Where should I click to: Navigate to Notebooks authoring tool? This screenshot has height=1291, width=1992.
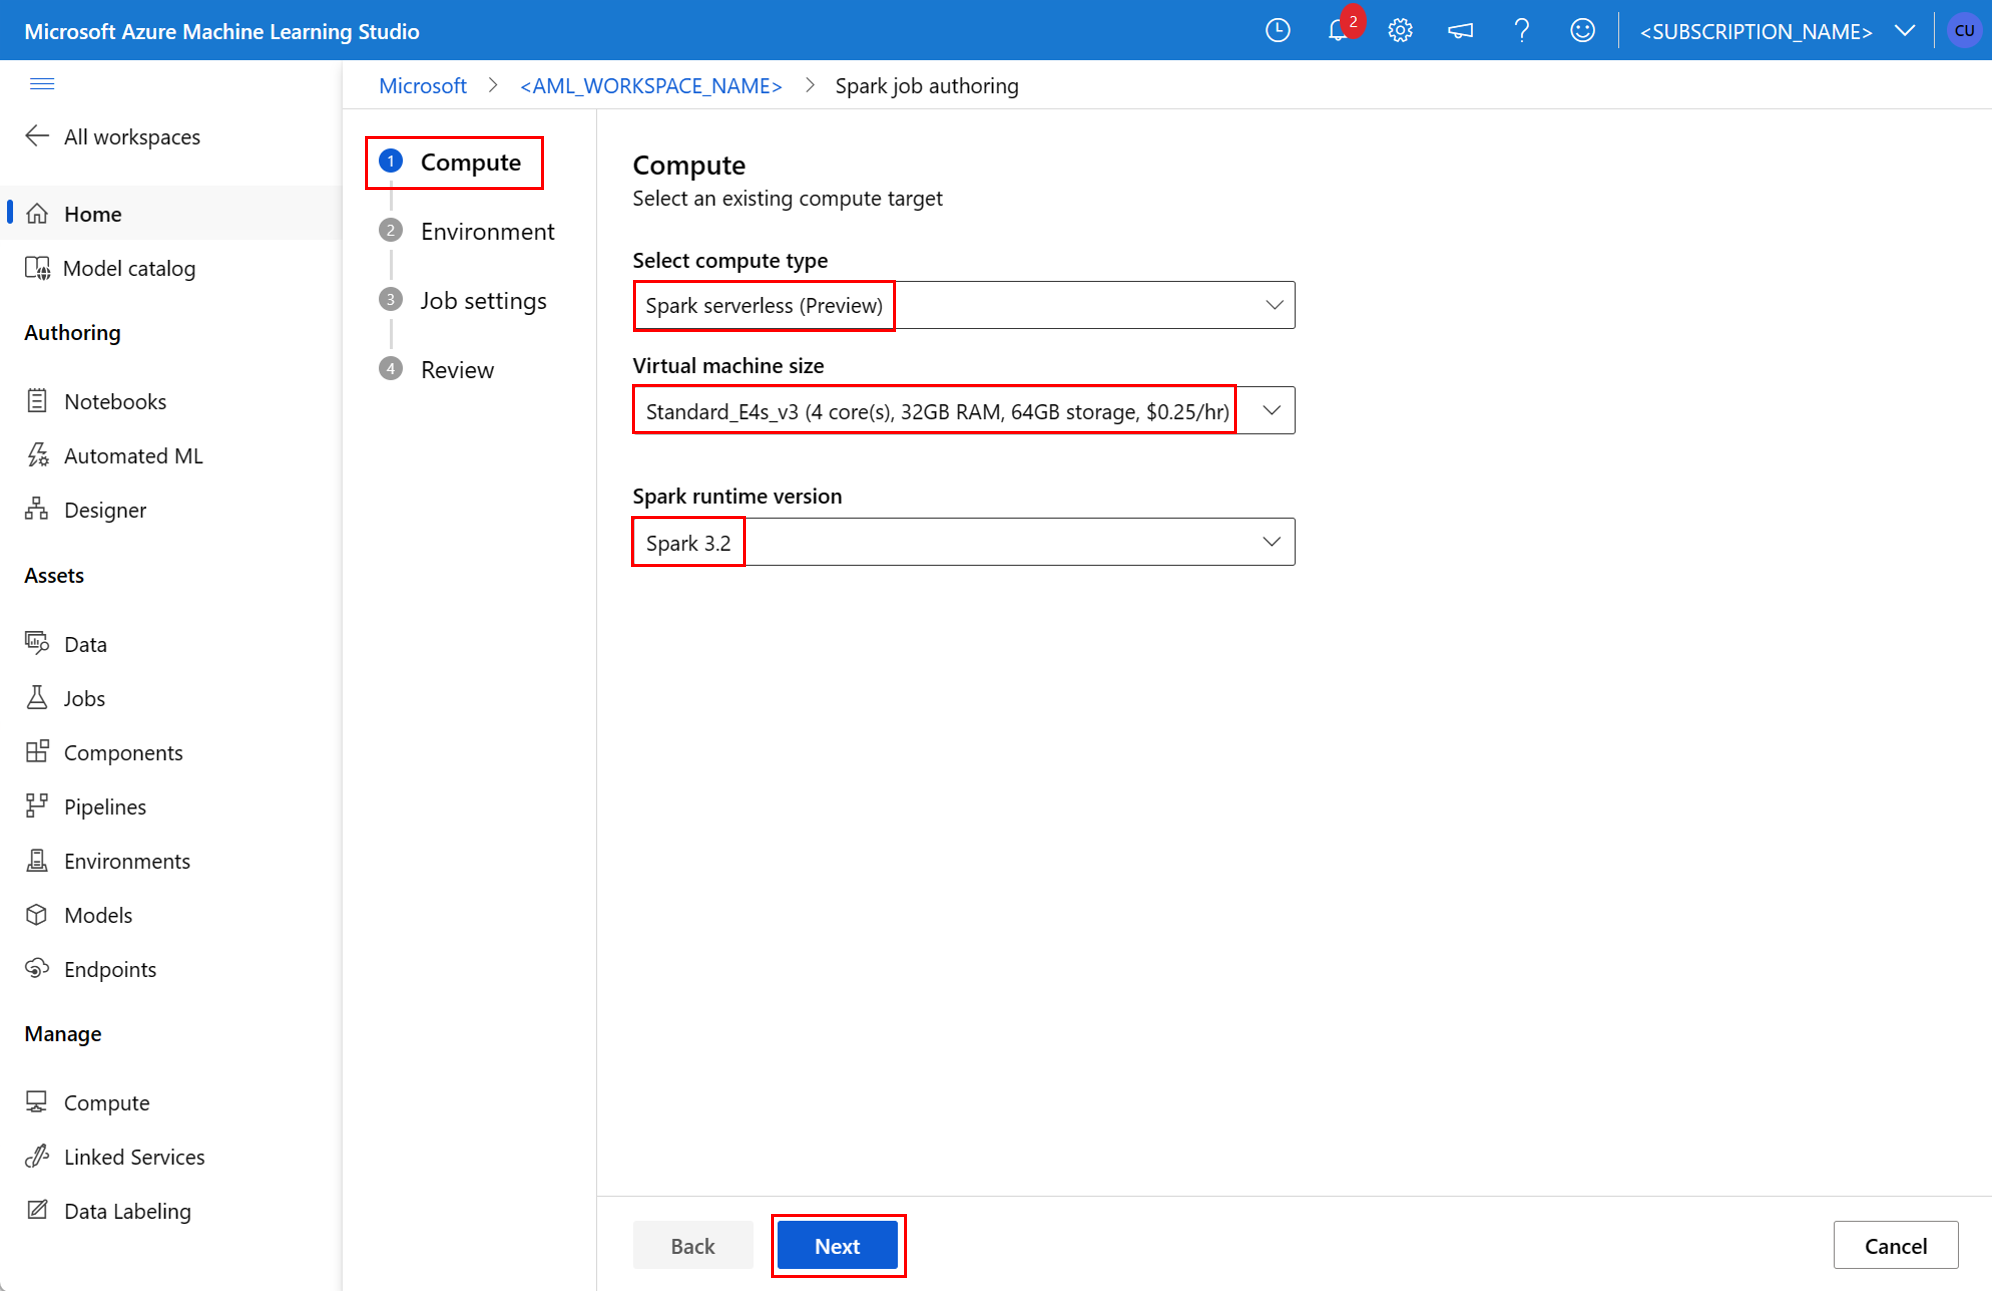pos(113,399)
